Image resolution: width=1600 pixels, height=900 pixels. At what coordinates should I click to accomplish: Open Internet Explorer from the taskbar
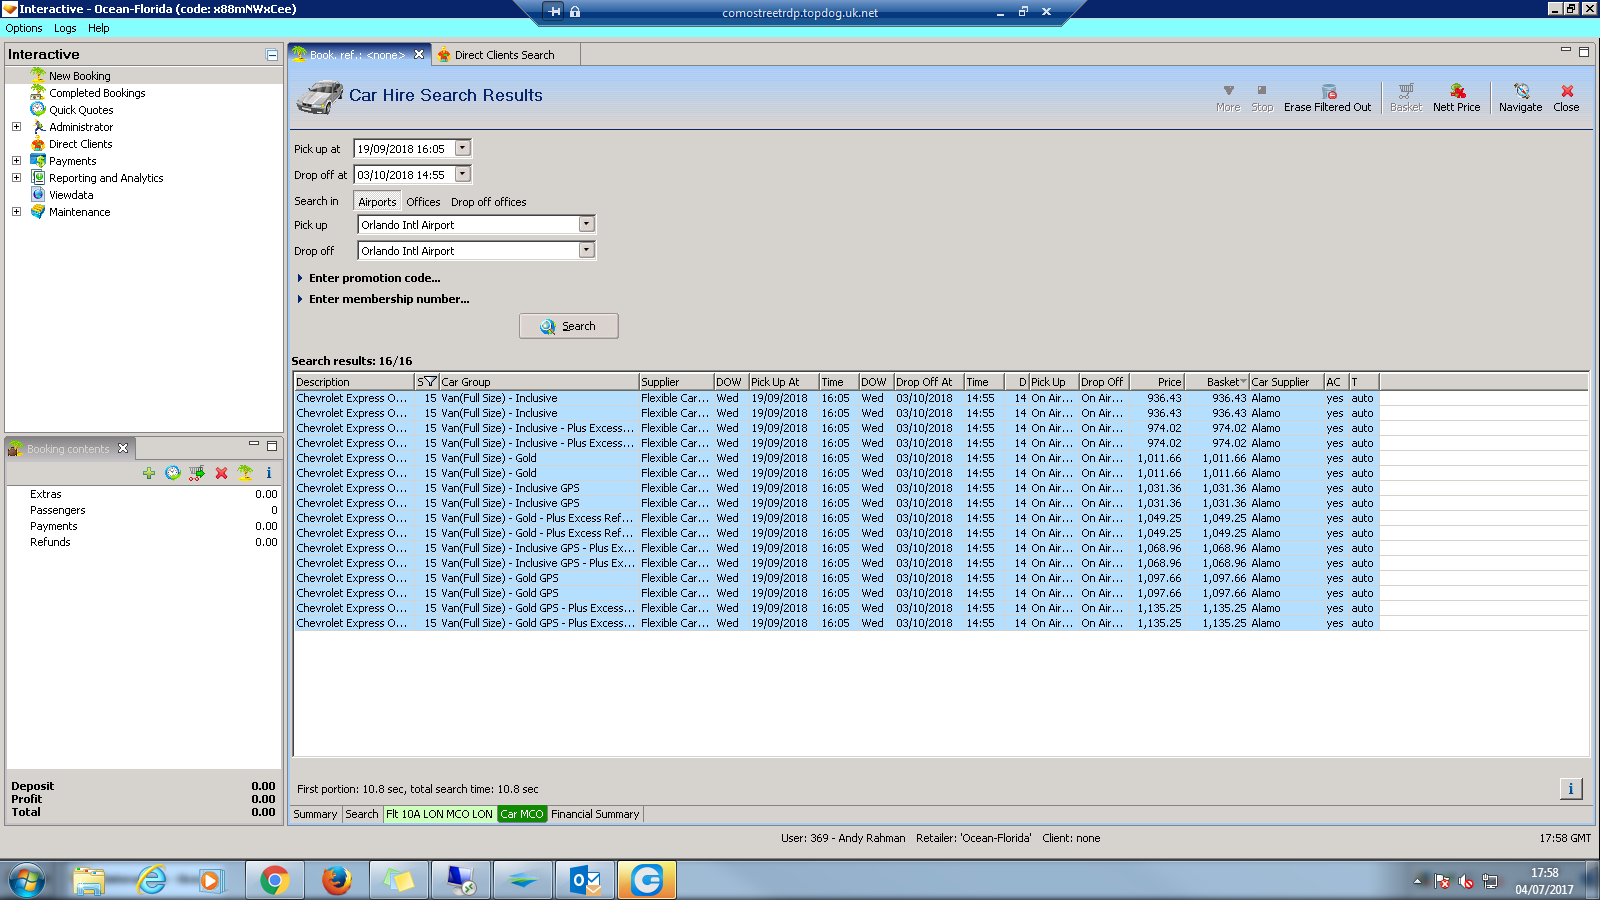tap(152, 880)
